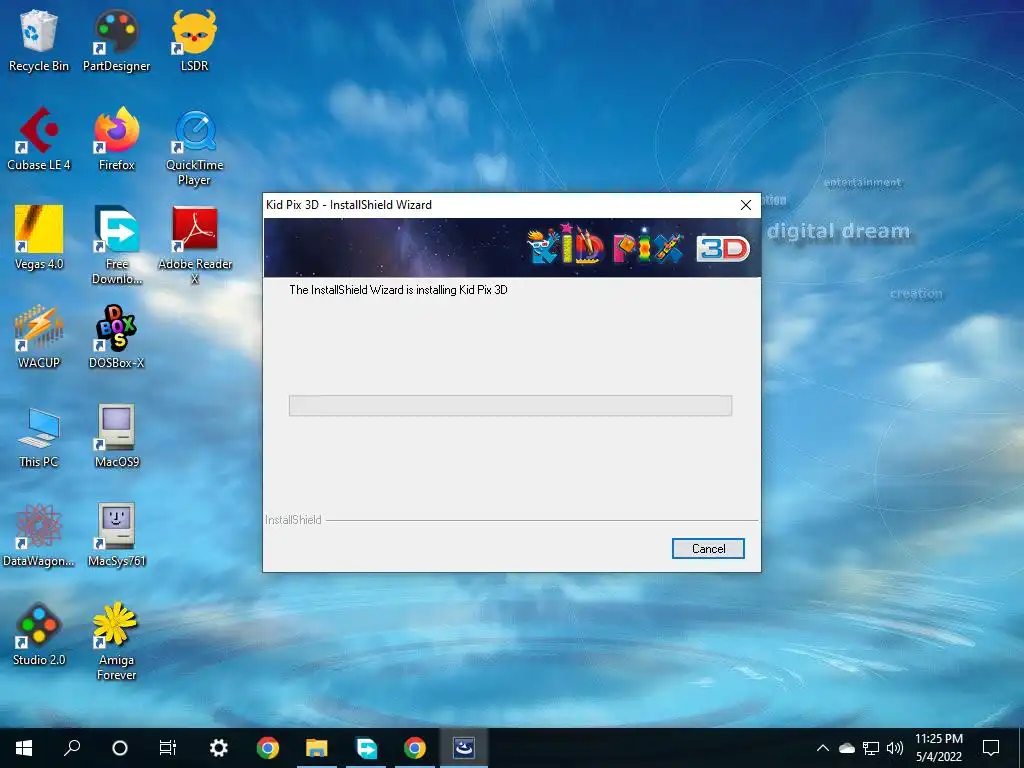1024x768 pixels.
Task: Select the QuickTime Player shortcut
Action: tap(194, 148)
